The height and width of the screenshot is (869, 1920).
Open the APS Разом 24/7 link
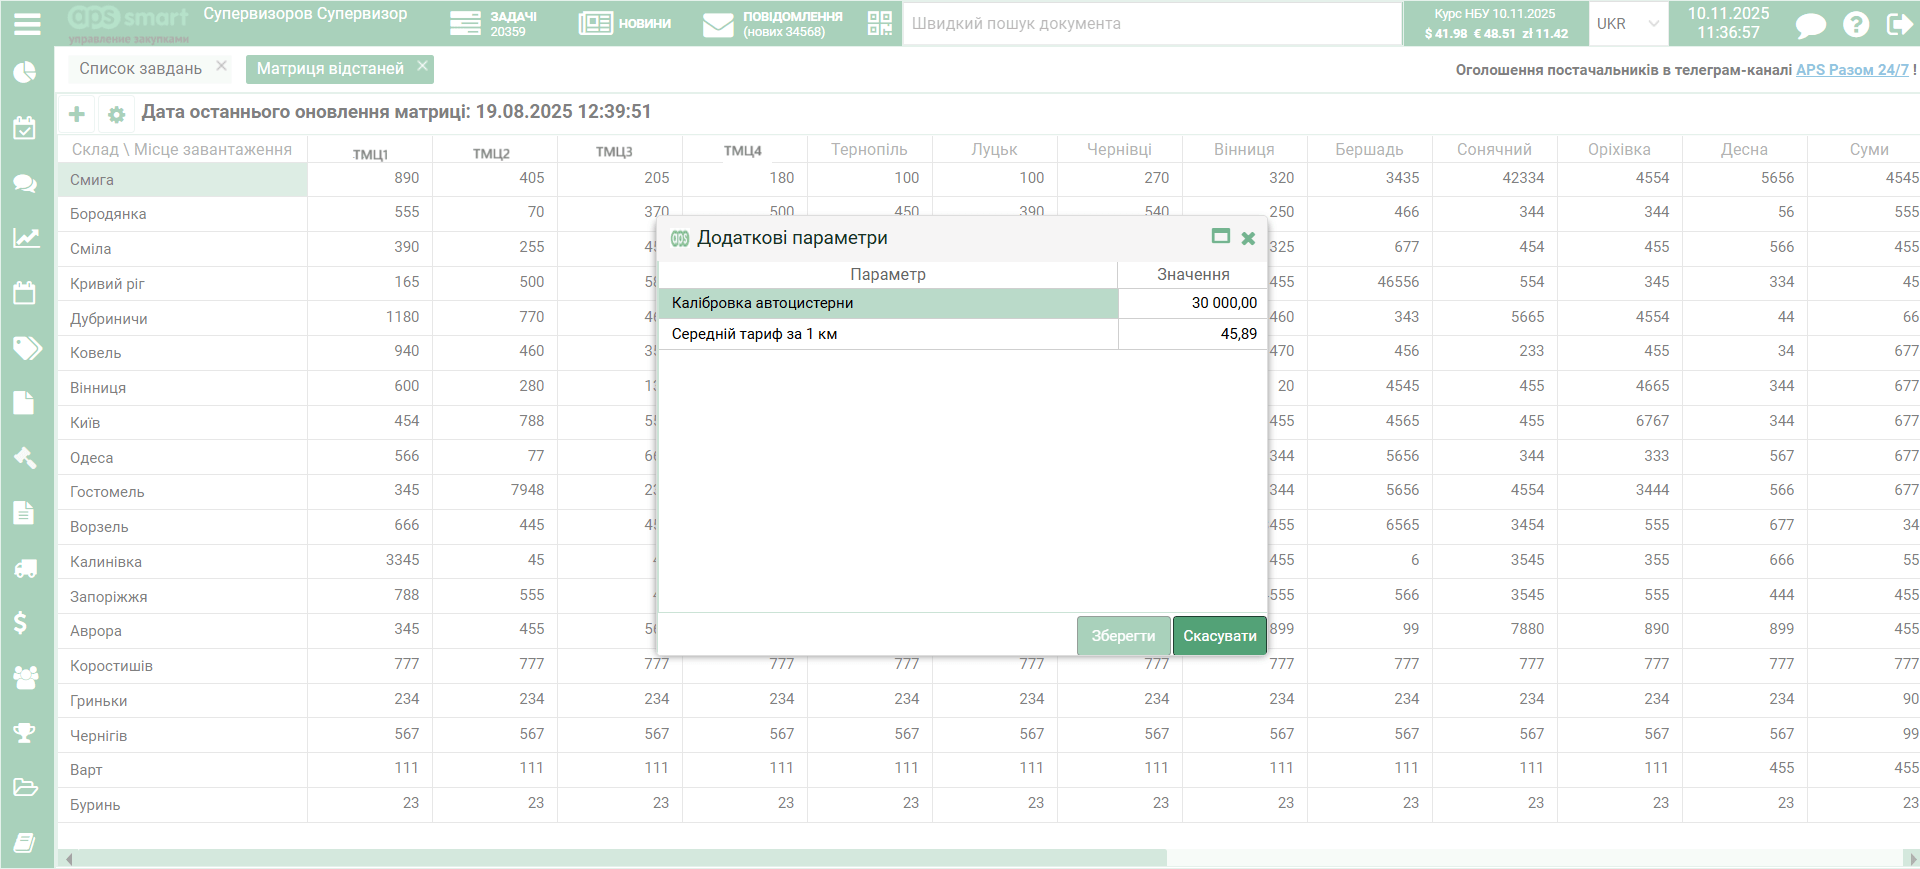click(x=1852, y=70)
